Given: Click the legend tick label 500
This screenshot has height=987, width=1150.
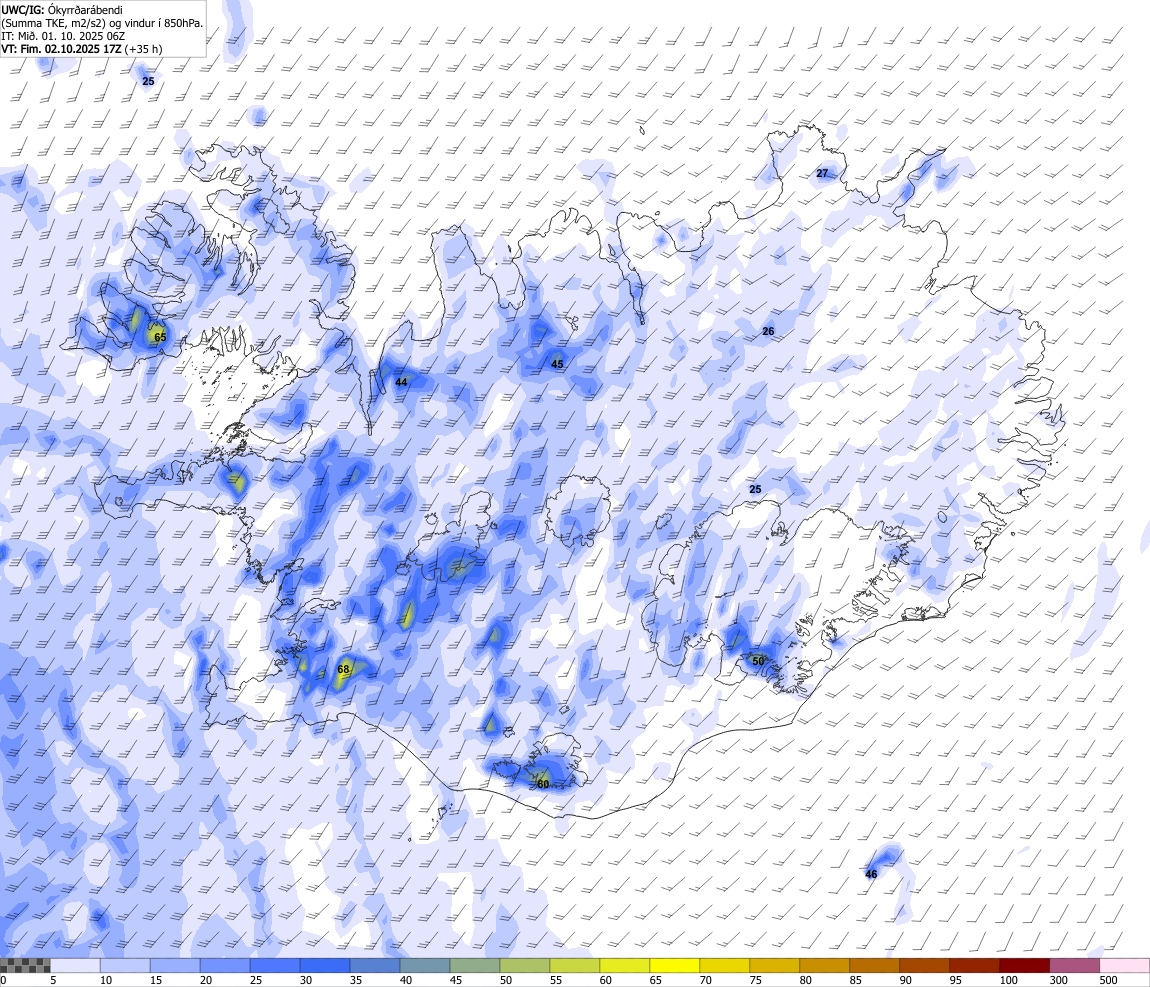Looking at the screenshot, I should click(x=1108, y=980).
